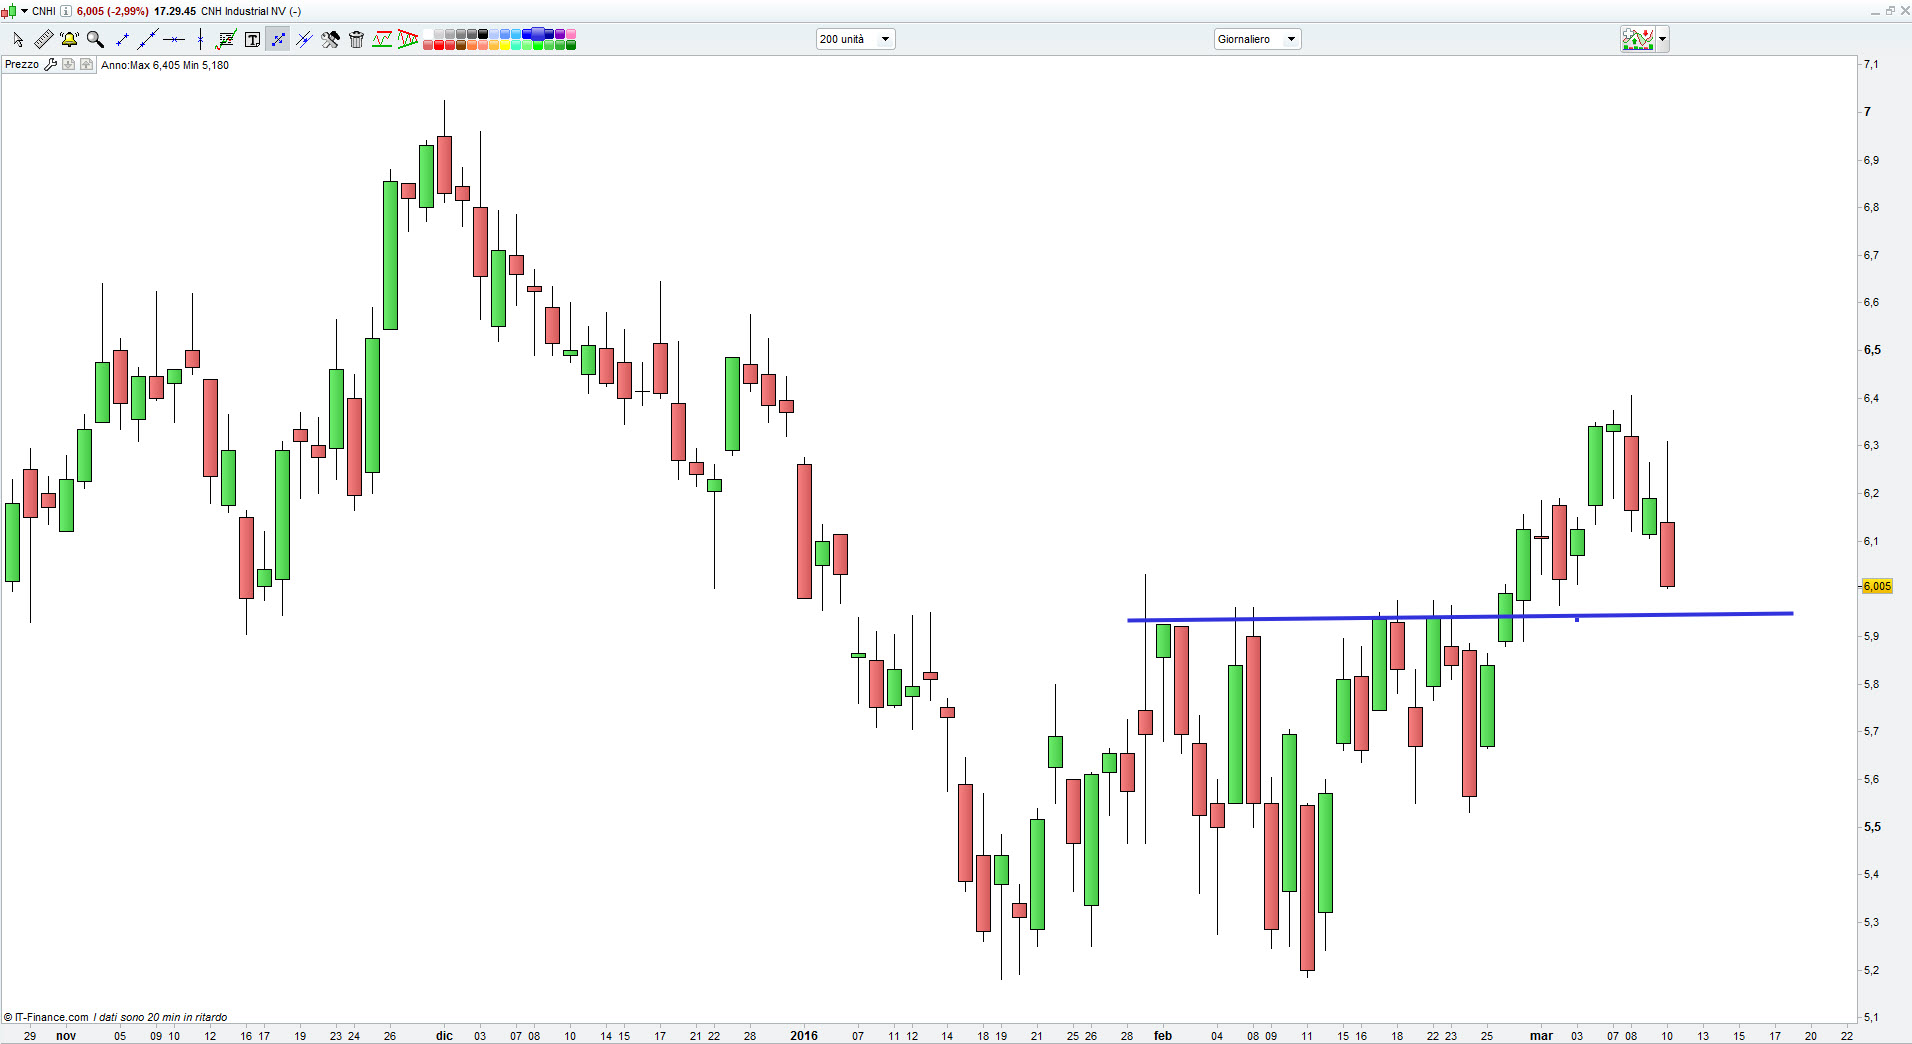Select the pointer cursor tool
Image resolution: width=1912 pixels, height=1044 pixels.
[x=18, y=39]
